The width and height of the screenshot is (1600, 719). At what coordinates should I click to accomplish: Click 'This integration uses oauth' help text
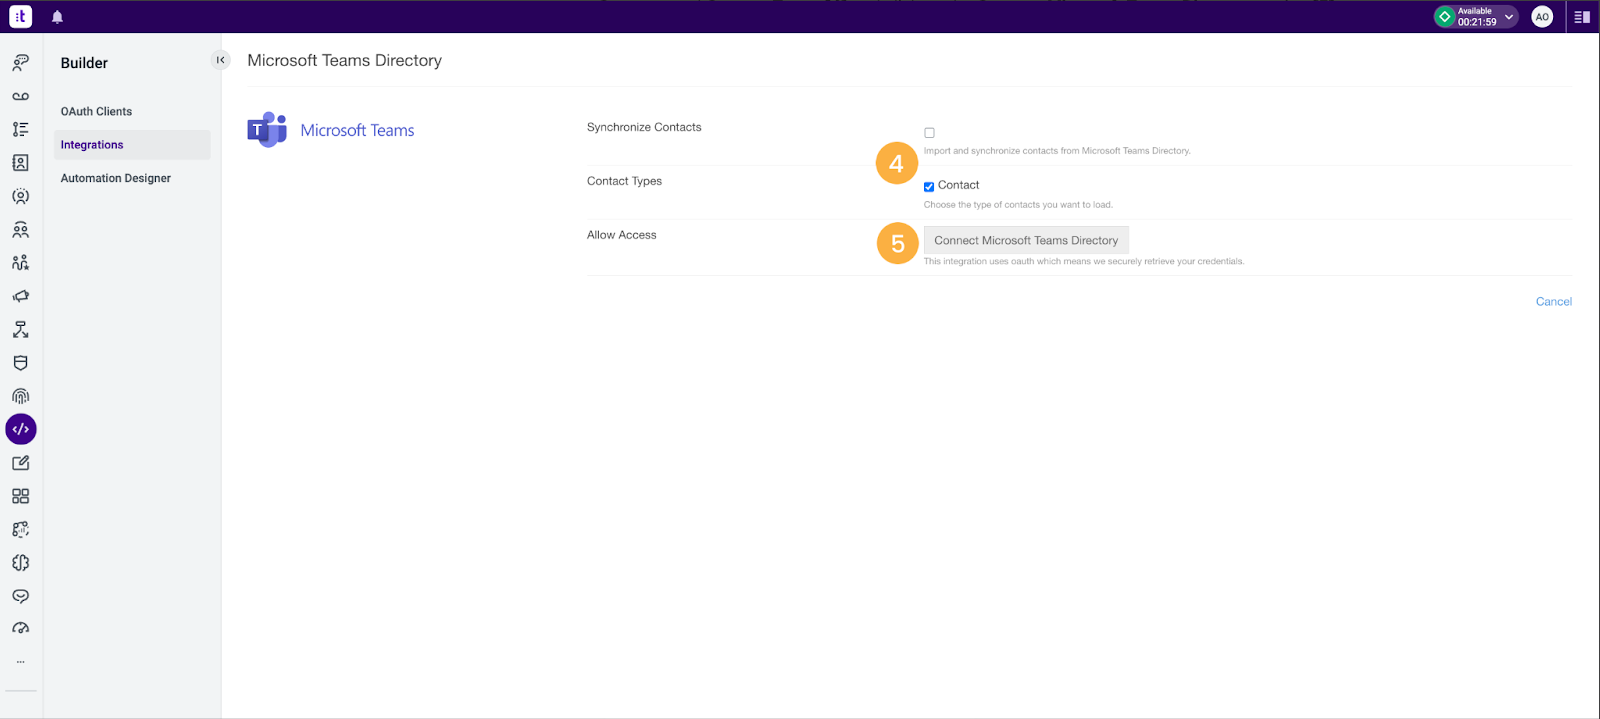click(1084, 262)
